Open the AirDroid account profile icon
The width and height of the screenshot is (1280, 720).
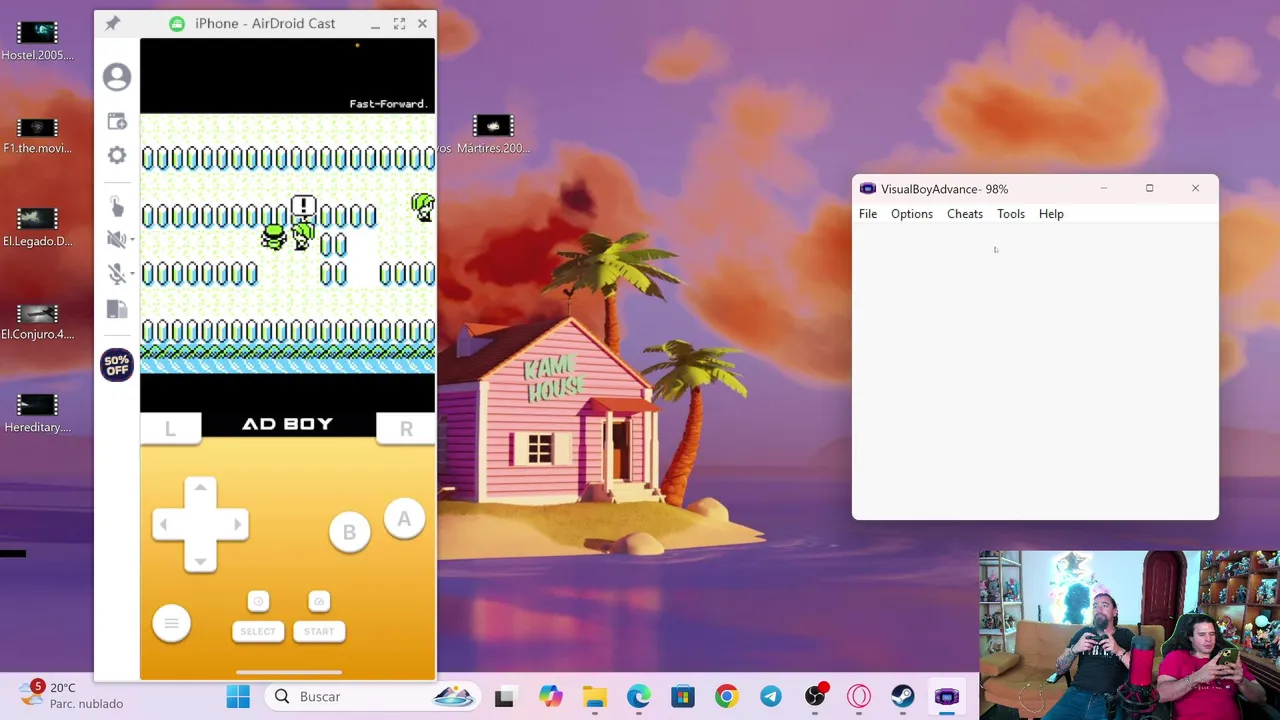117,77
